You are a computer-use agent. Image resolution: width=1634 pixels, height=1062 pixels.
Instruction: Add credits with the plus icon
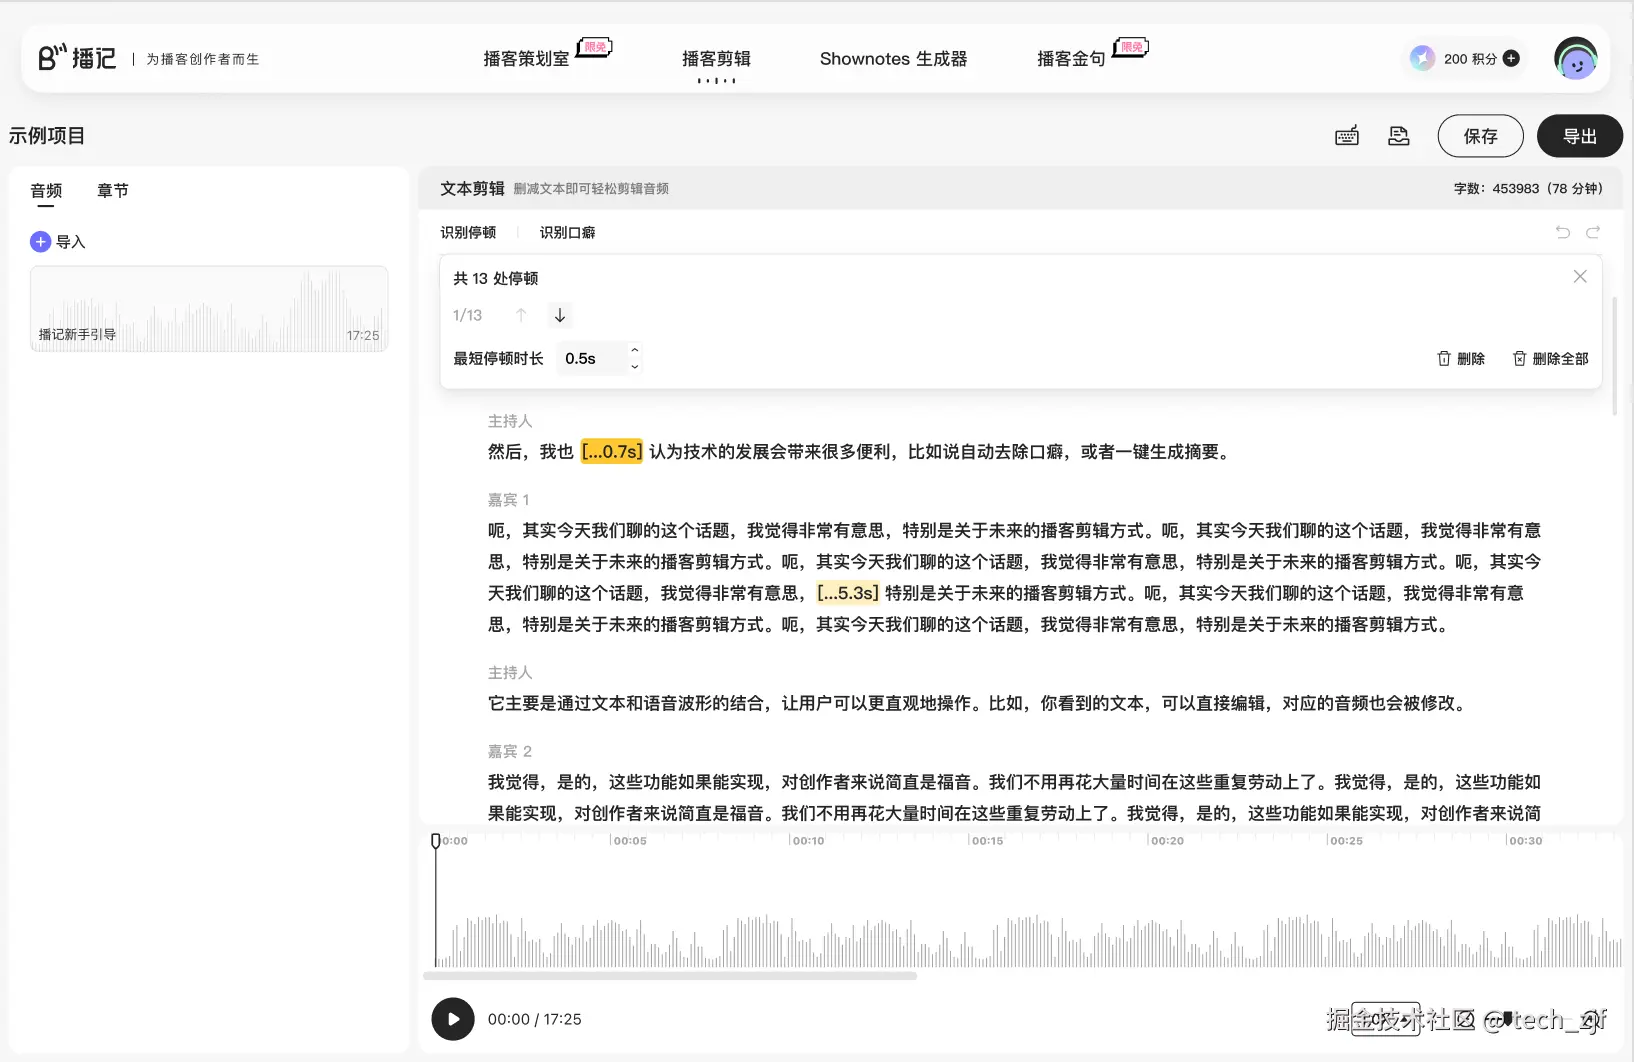click(1511, 58)
